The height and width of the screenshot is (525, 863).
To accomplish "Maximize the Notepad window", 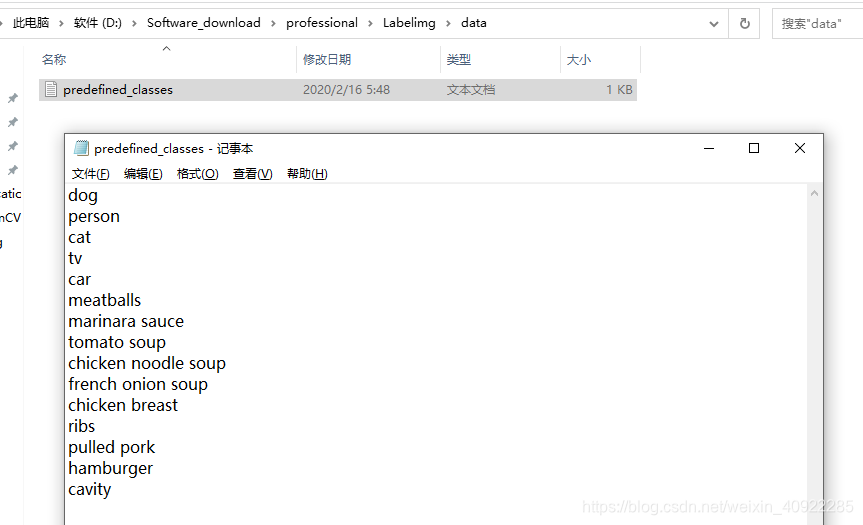I will click(x=754, y=148).
